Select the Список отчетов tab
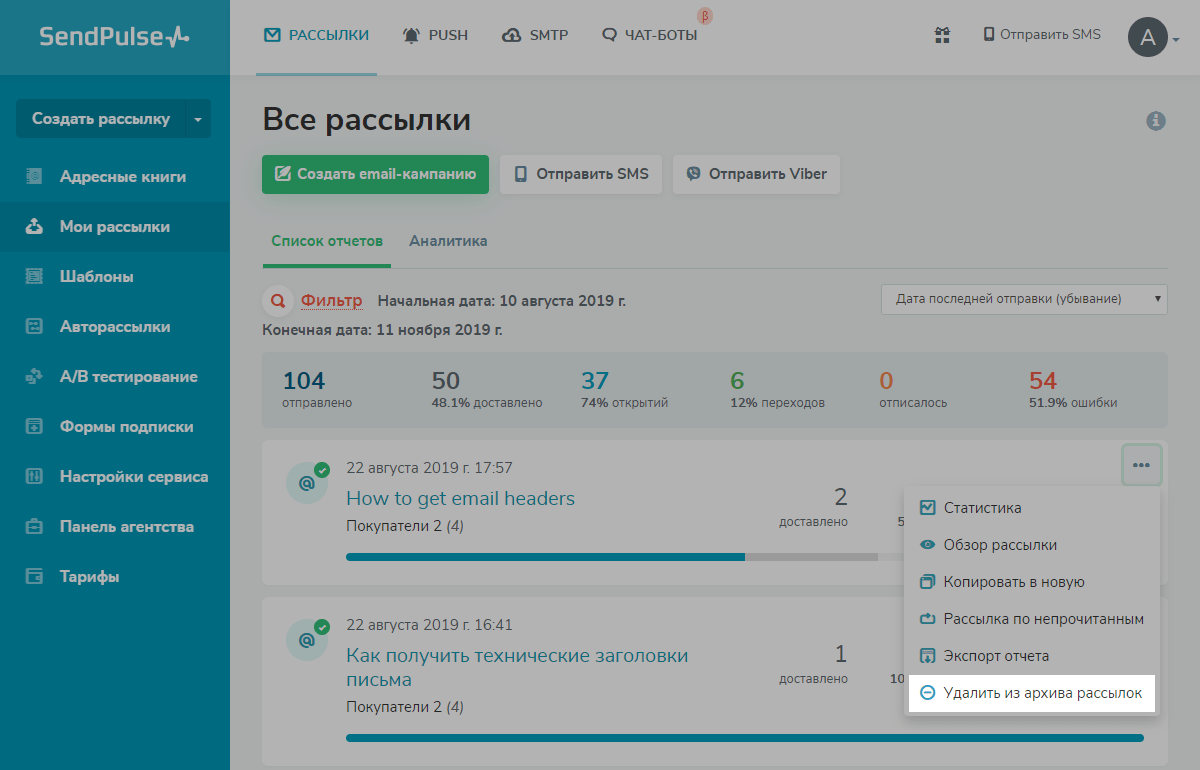Image resolution: width=1200 pixels, height=770 pixels. (327, 241)
